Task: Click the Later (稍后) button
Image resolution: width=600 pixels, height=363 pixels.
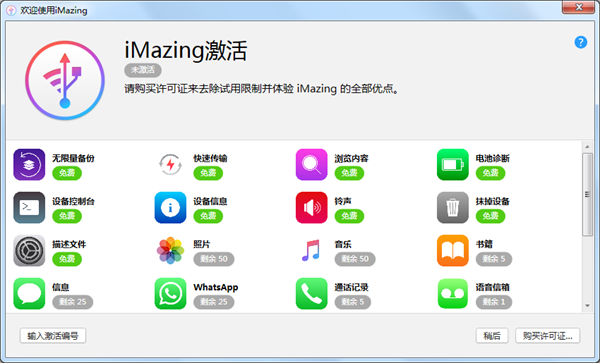Action: tap(492, 336)
